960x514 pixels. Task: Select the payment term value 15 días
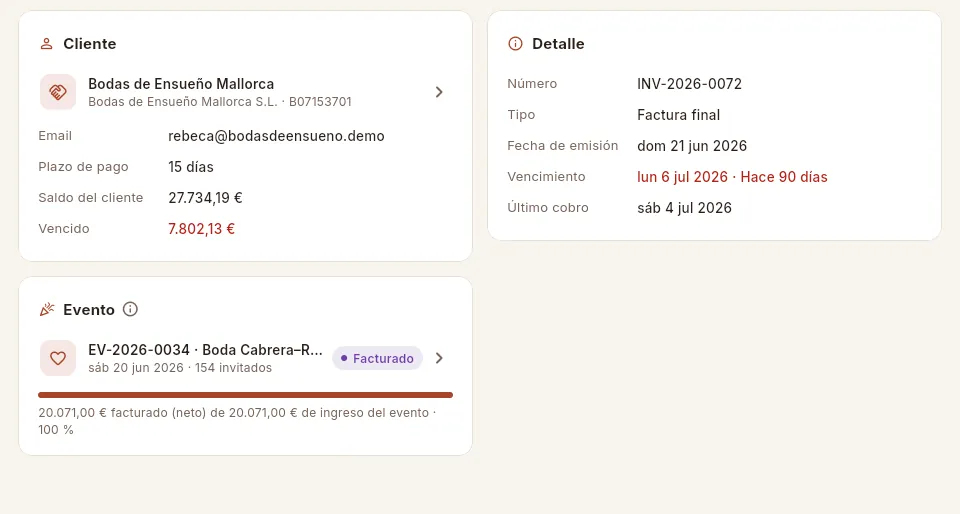[x=191, y=167]
